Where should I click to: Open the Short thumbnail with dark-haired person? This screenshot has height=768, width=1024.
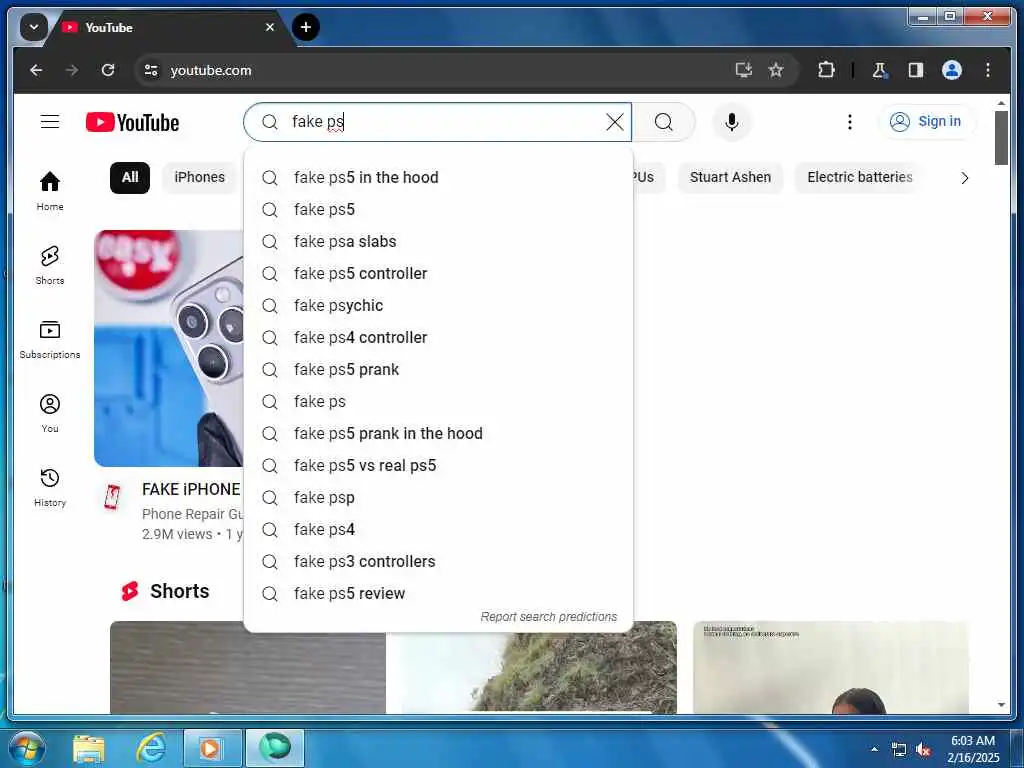click(831, 667)
